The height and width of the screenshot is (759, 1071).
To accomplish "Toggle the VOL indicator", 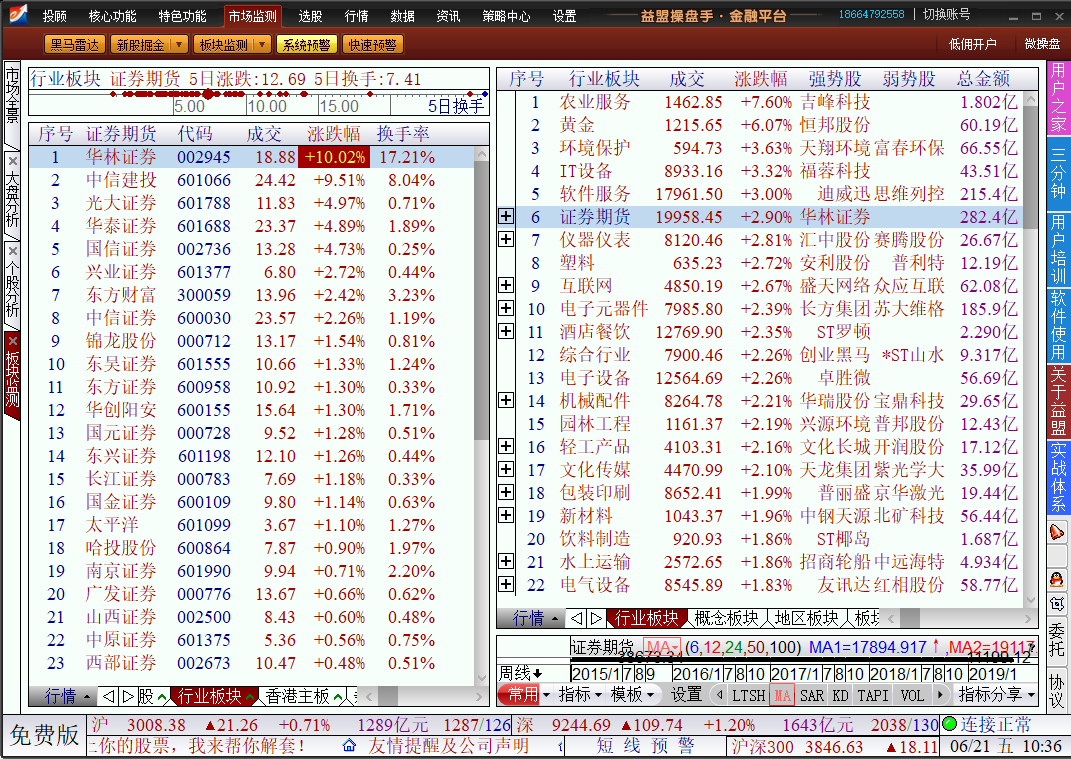I will pos(912,695).
